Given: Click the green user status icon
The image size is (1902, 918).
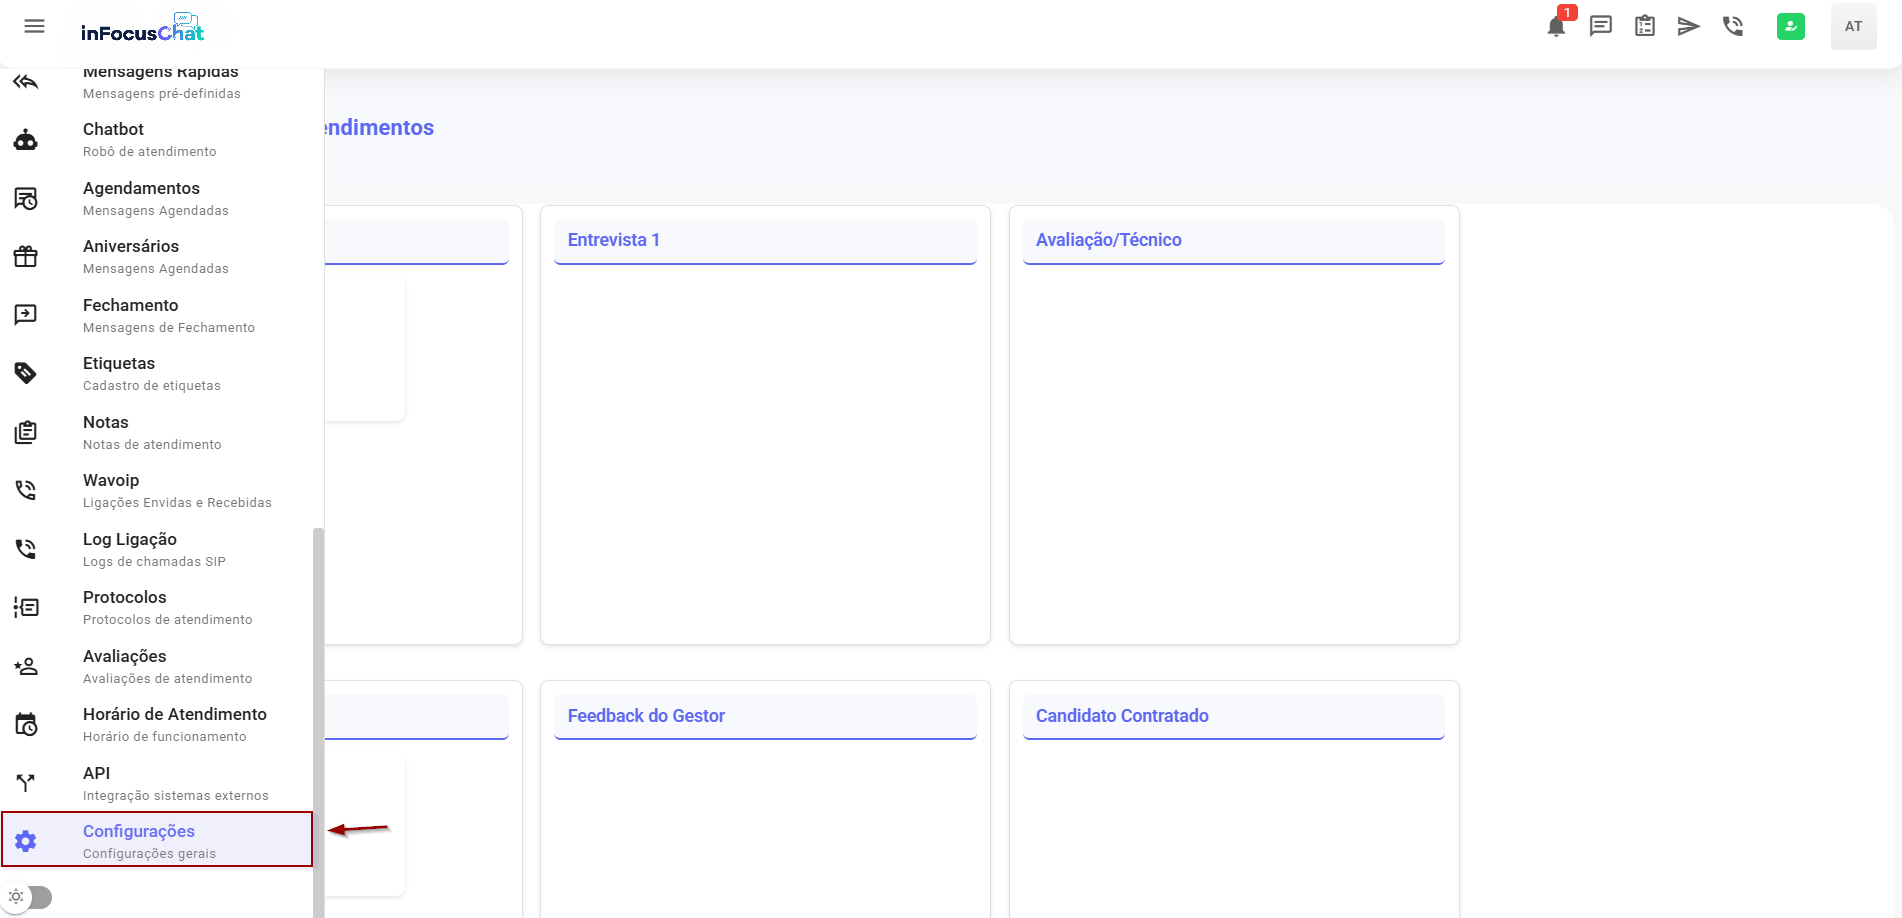Looking at the screenshot, I should coord(1791,26).
